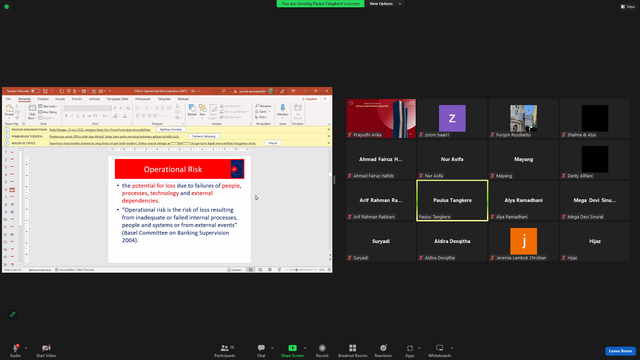Click the Bagikan (Share) button
Viewport: 640px width, 360px height.
click(x=310, y=99)
